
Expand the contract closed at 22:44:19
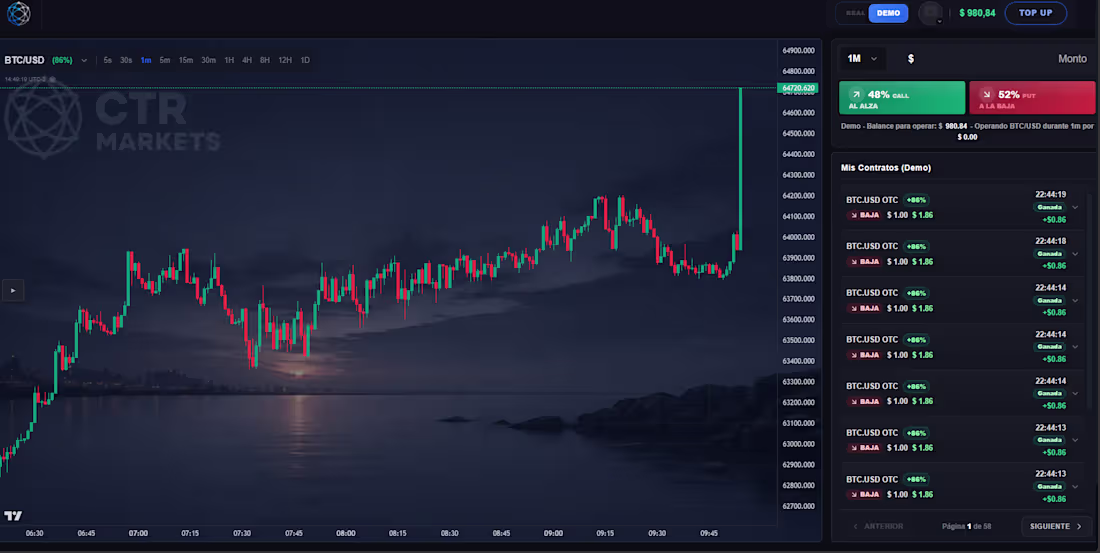pyautogui.click(x=1075, y=207)
